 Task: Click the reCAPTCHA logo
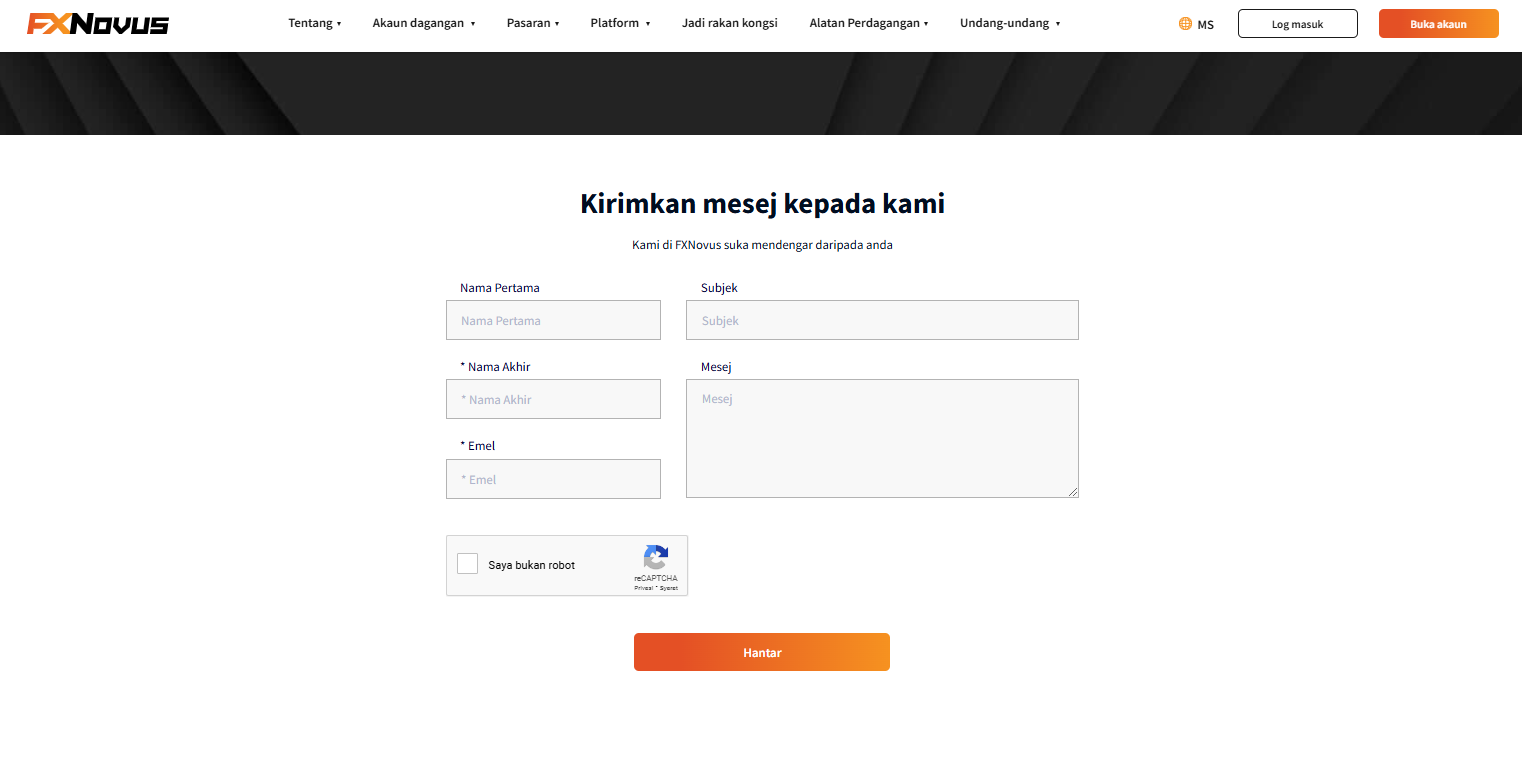pyautogui.click(x=655, y=558)
